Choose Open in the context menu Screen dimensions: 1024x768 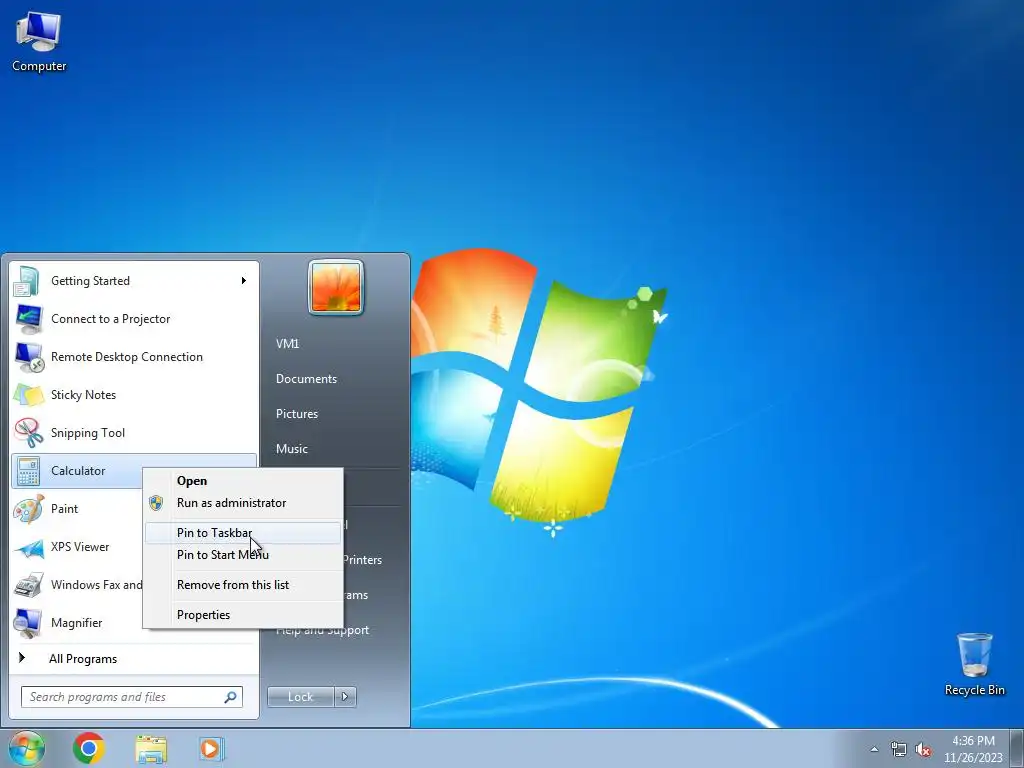(243, 481)
